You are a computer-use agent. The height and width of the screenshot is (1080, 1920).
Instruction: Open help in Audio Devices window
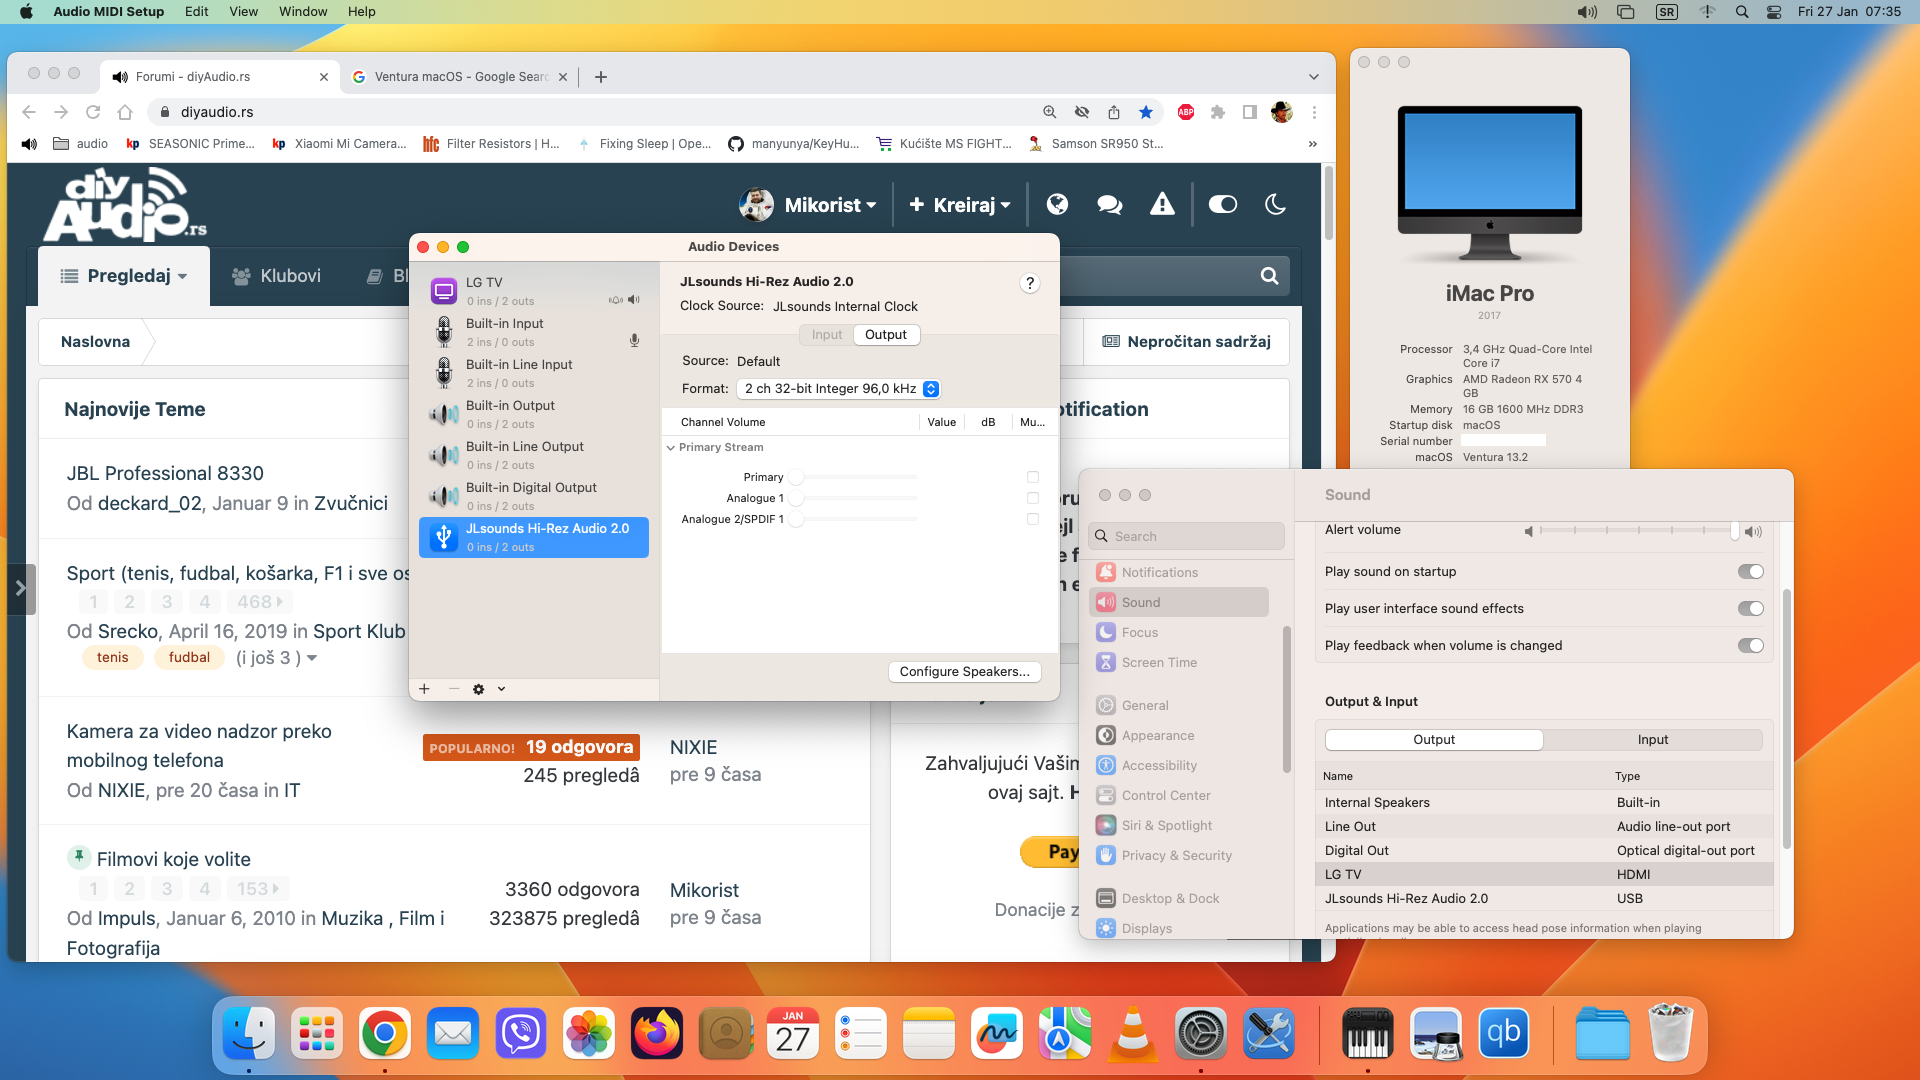(x=1029, y=283)
